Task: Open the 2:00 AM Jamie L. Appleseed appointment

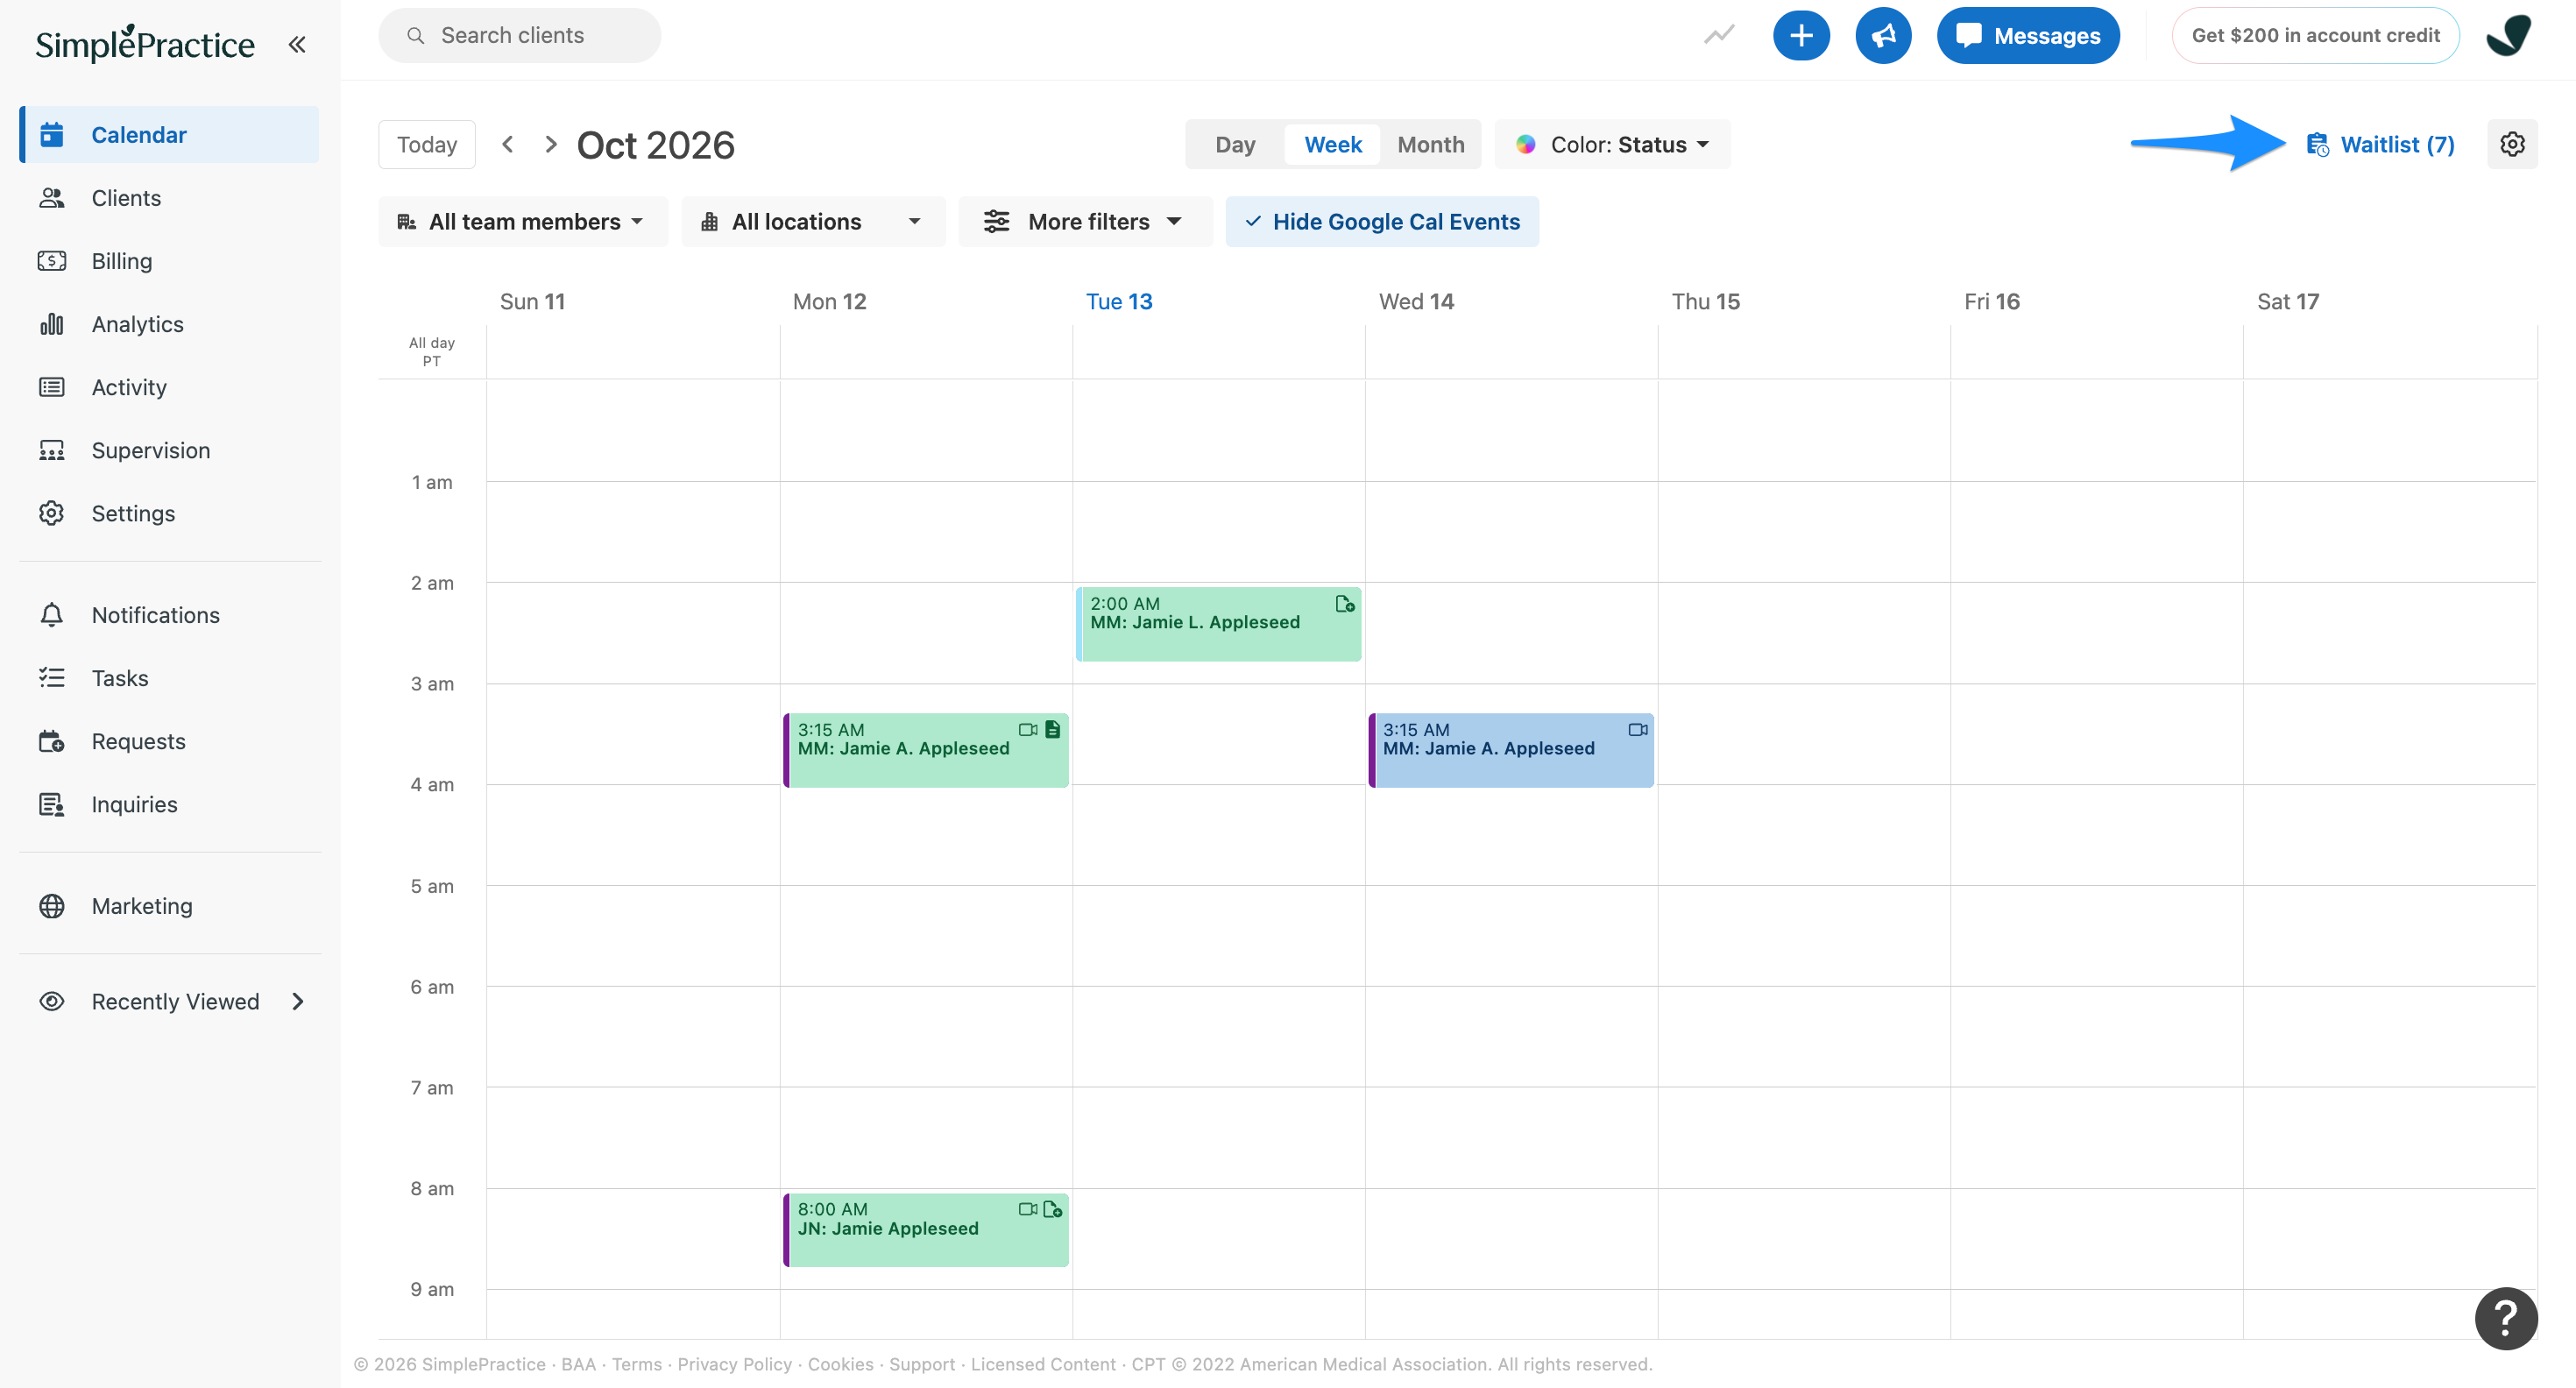Action: click(x=1218, y=624)
